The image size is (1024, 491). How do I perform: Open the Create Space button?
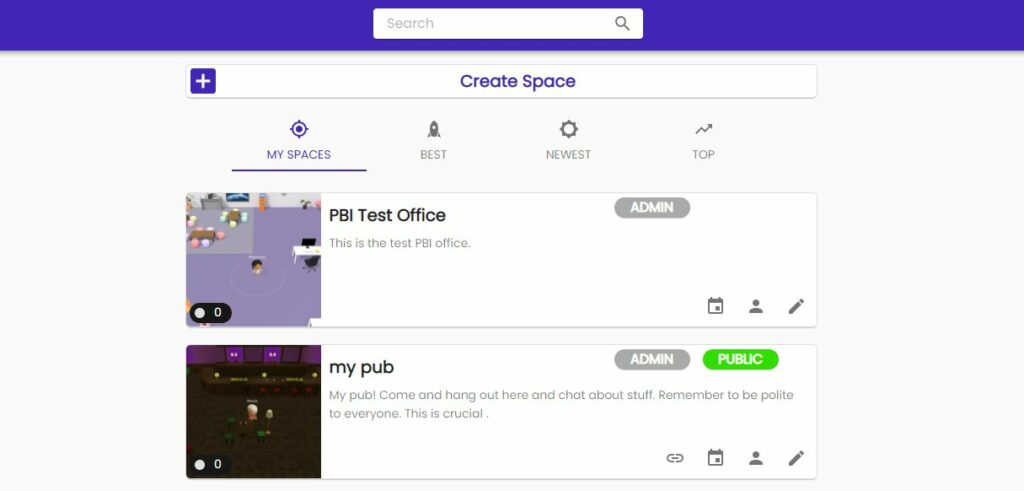tap(501, 81)
